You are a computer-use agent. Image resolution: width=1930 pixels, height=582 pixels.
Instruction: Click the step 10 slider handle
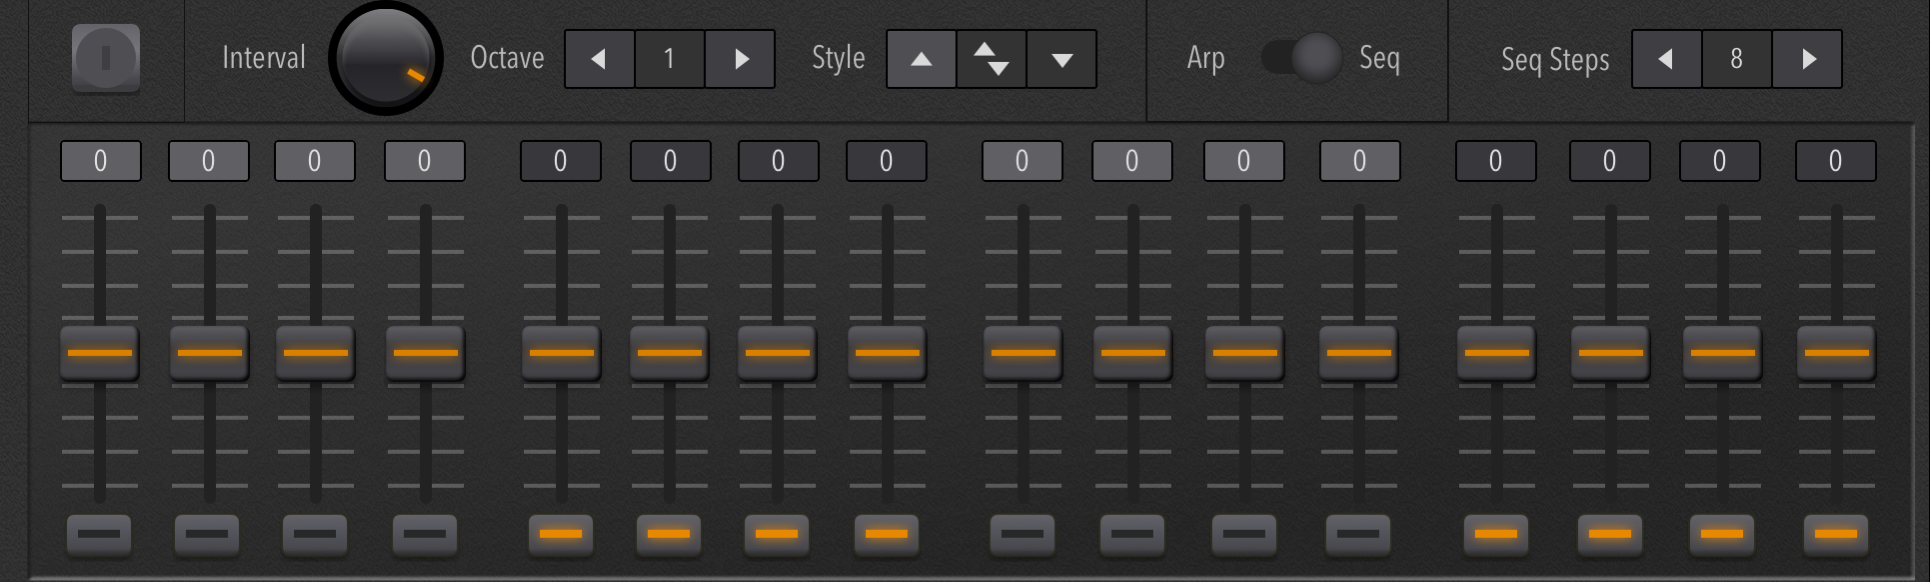click(x=1133, y=352)
